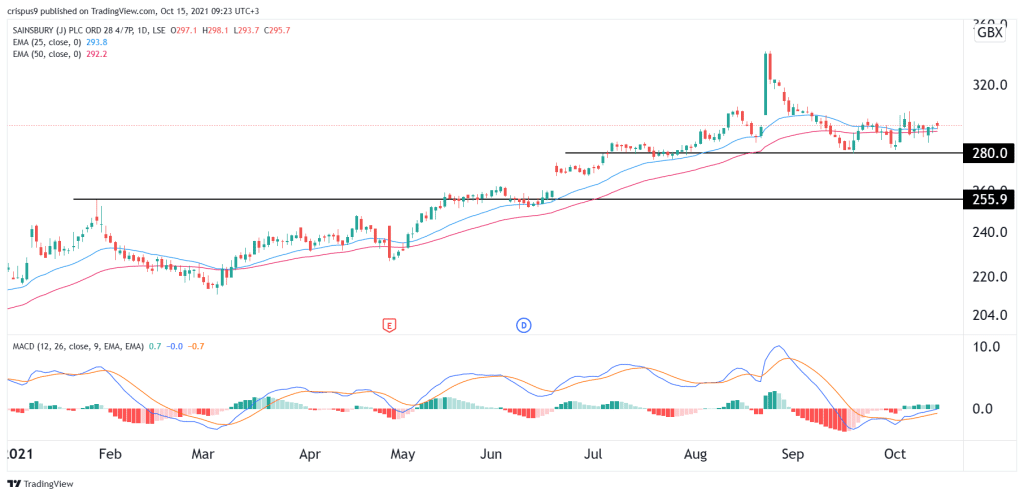Screen dimensions: 1024x496
Task: Click the Jul label on time axis
Action: 593,454
